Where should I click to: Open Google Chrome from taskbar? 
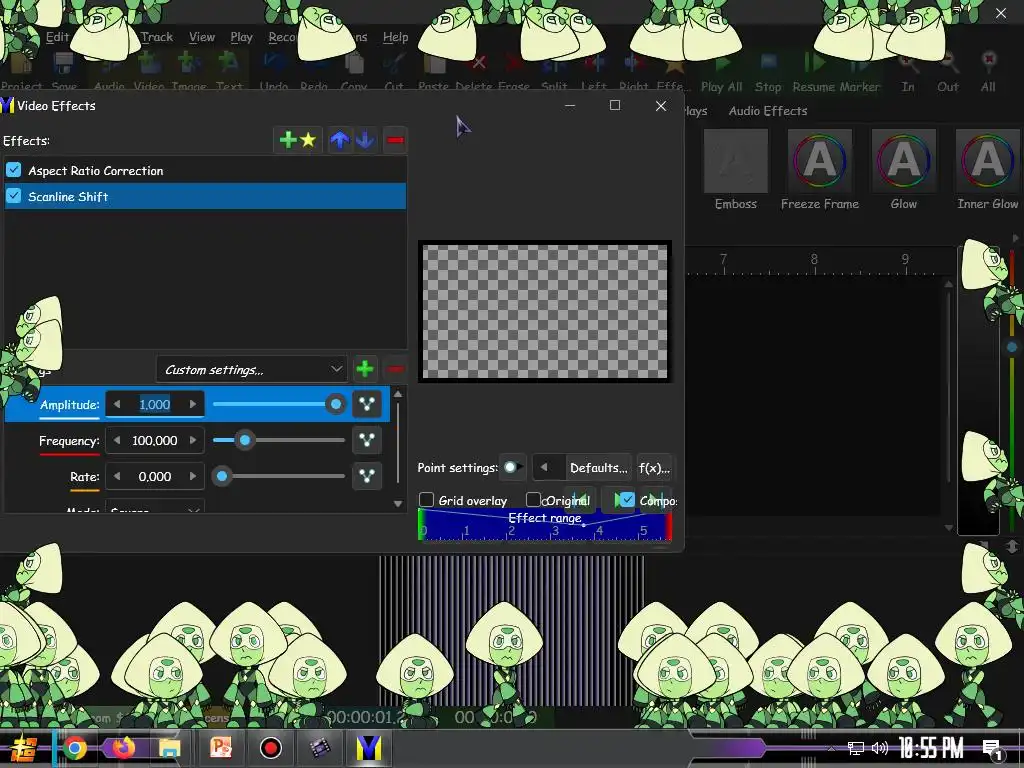tap(74, 747)
